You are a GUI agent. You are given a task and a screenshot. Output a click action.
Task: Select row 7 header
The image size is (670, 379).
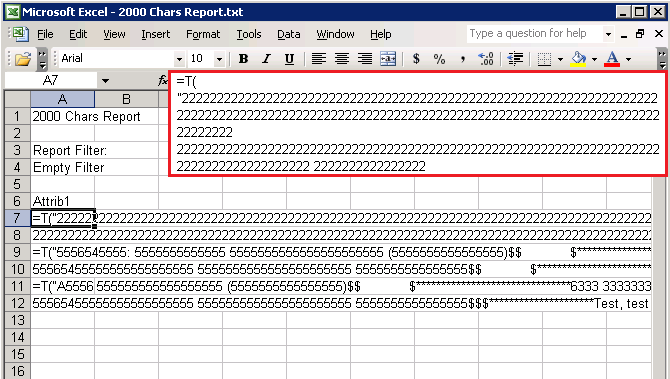(17, 218)
